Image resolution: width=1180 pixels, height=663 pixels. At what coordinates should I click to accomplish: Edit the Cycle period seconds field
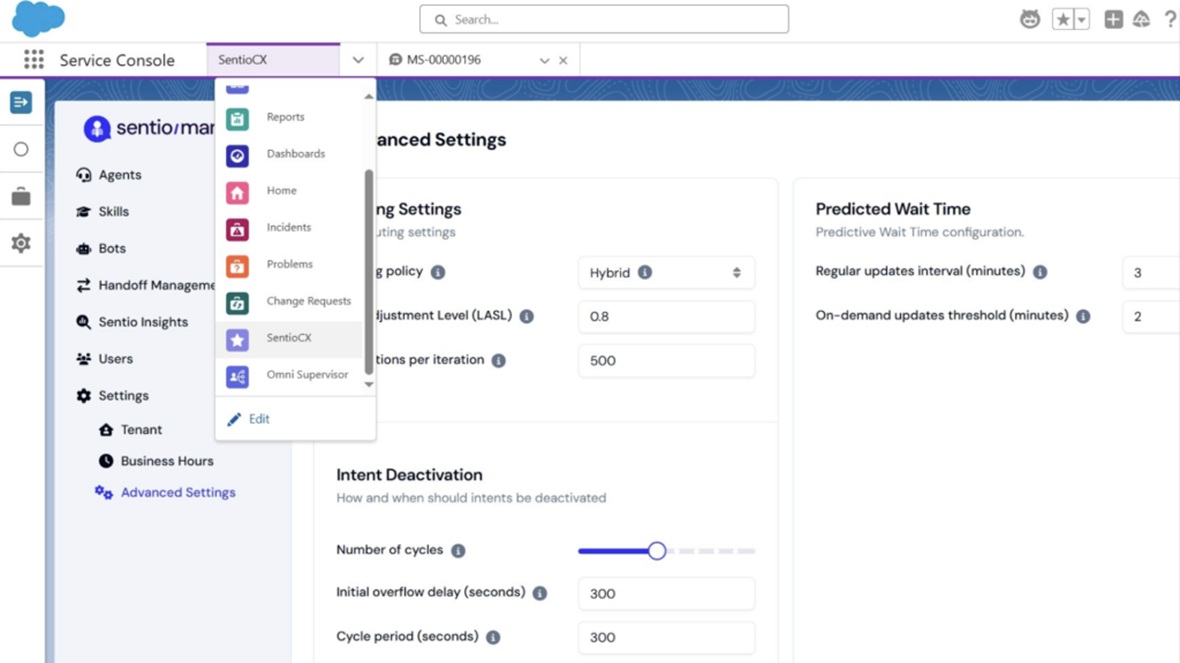point(666,637)
